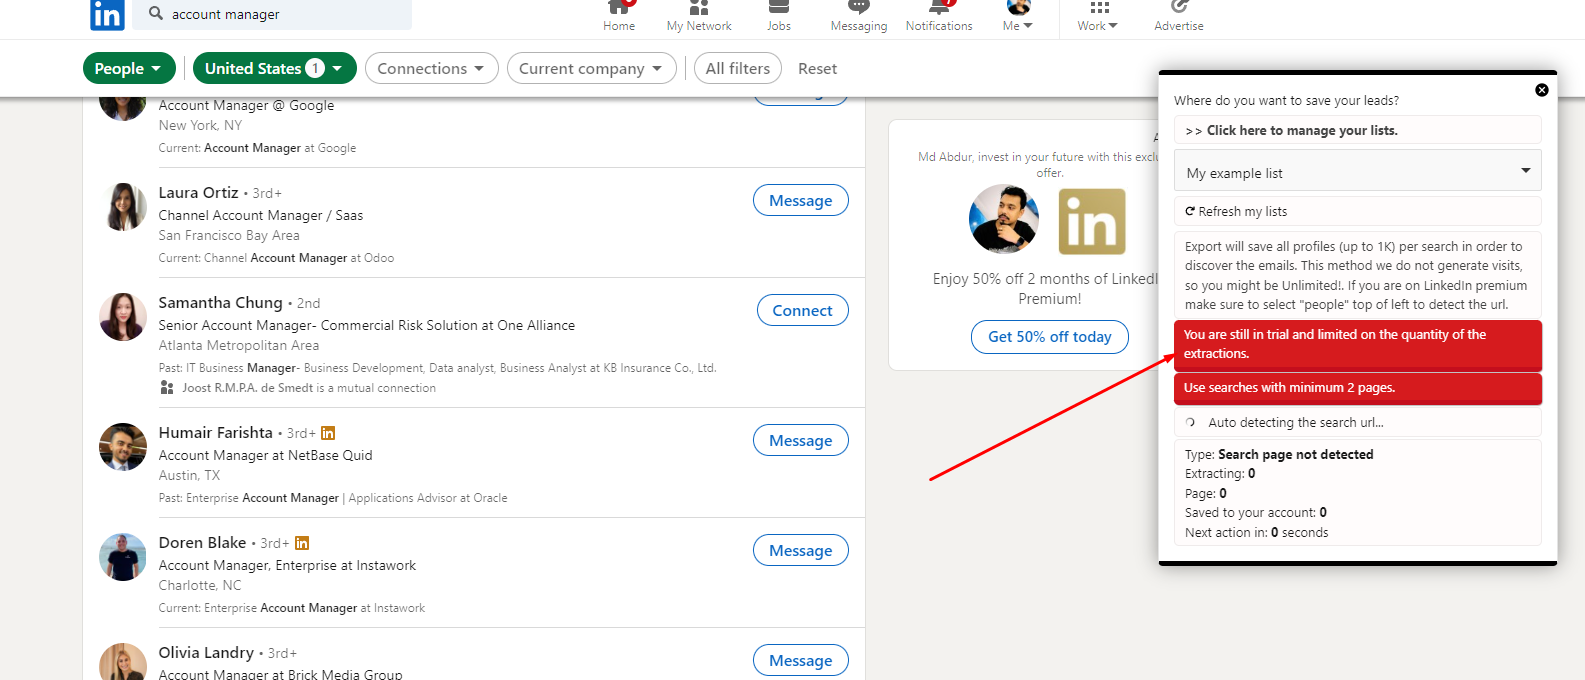Click the LinkedIn badge beside Humair Farishta
This screenshot has height=680, width=1585.
[x=328, y=433]
